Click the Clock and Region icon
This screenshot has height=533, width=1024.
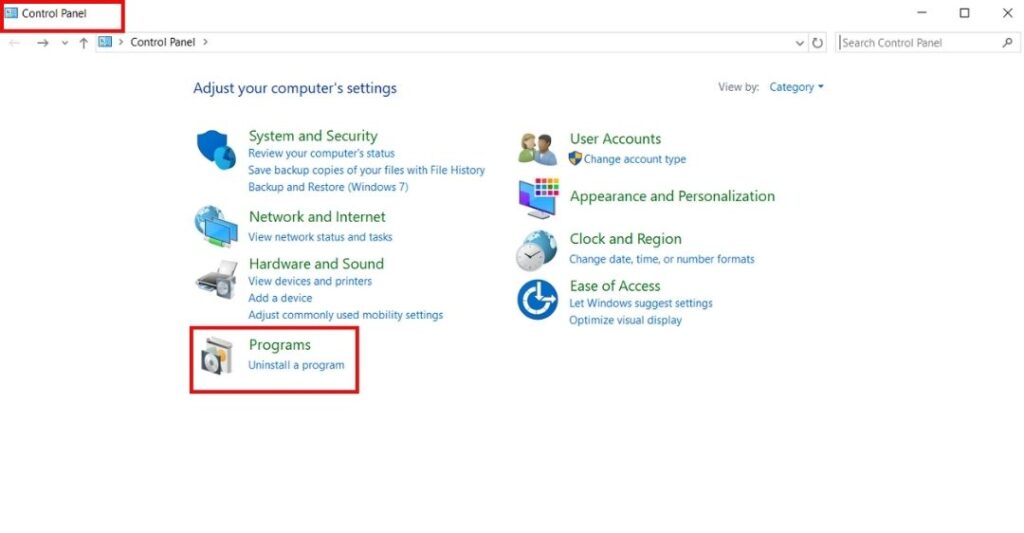coord(537,249)
